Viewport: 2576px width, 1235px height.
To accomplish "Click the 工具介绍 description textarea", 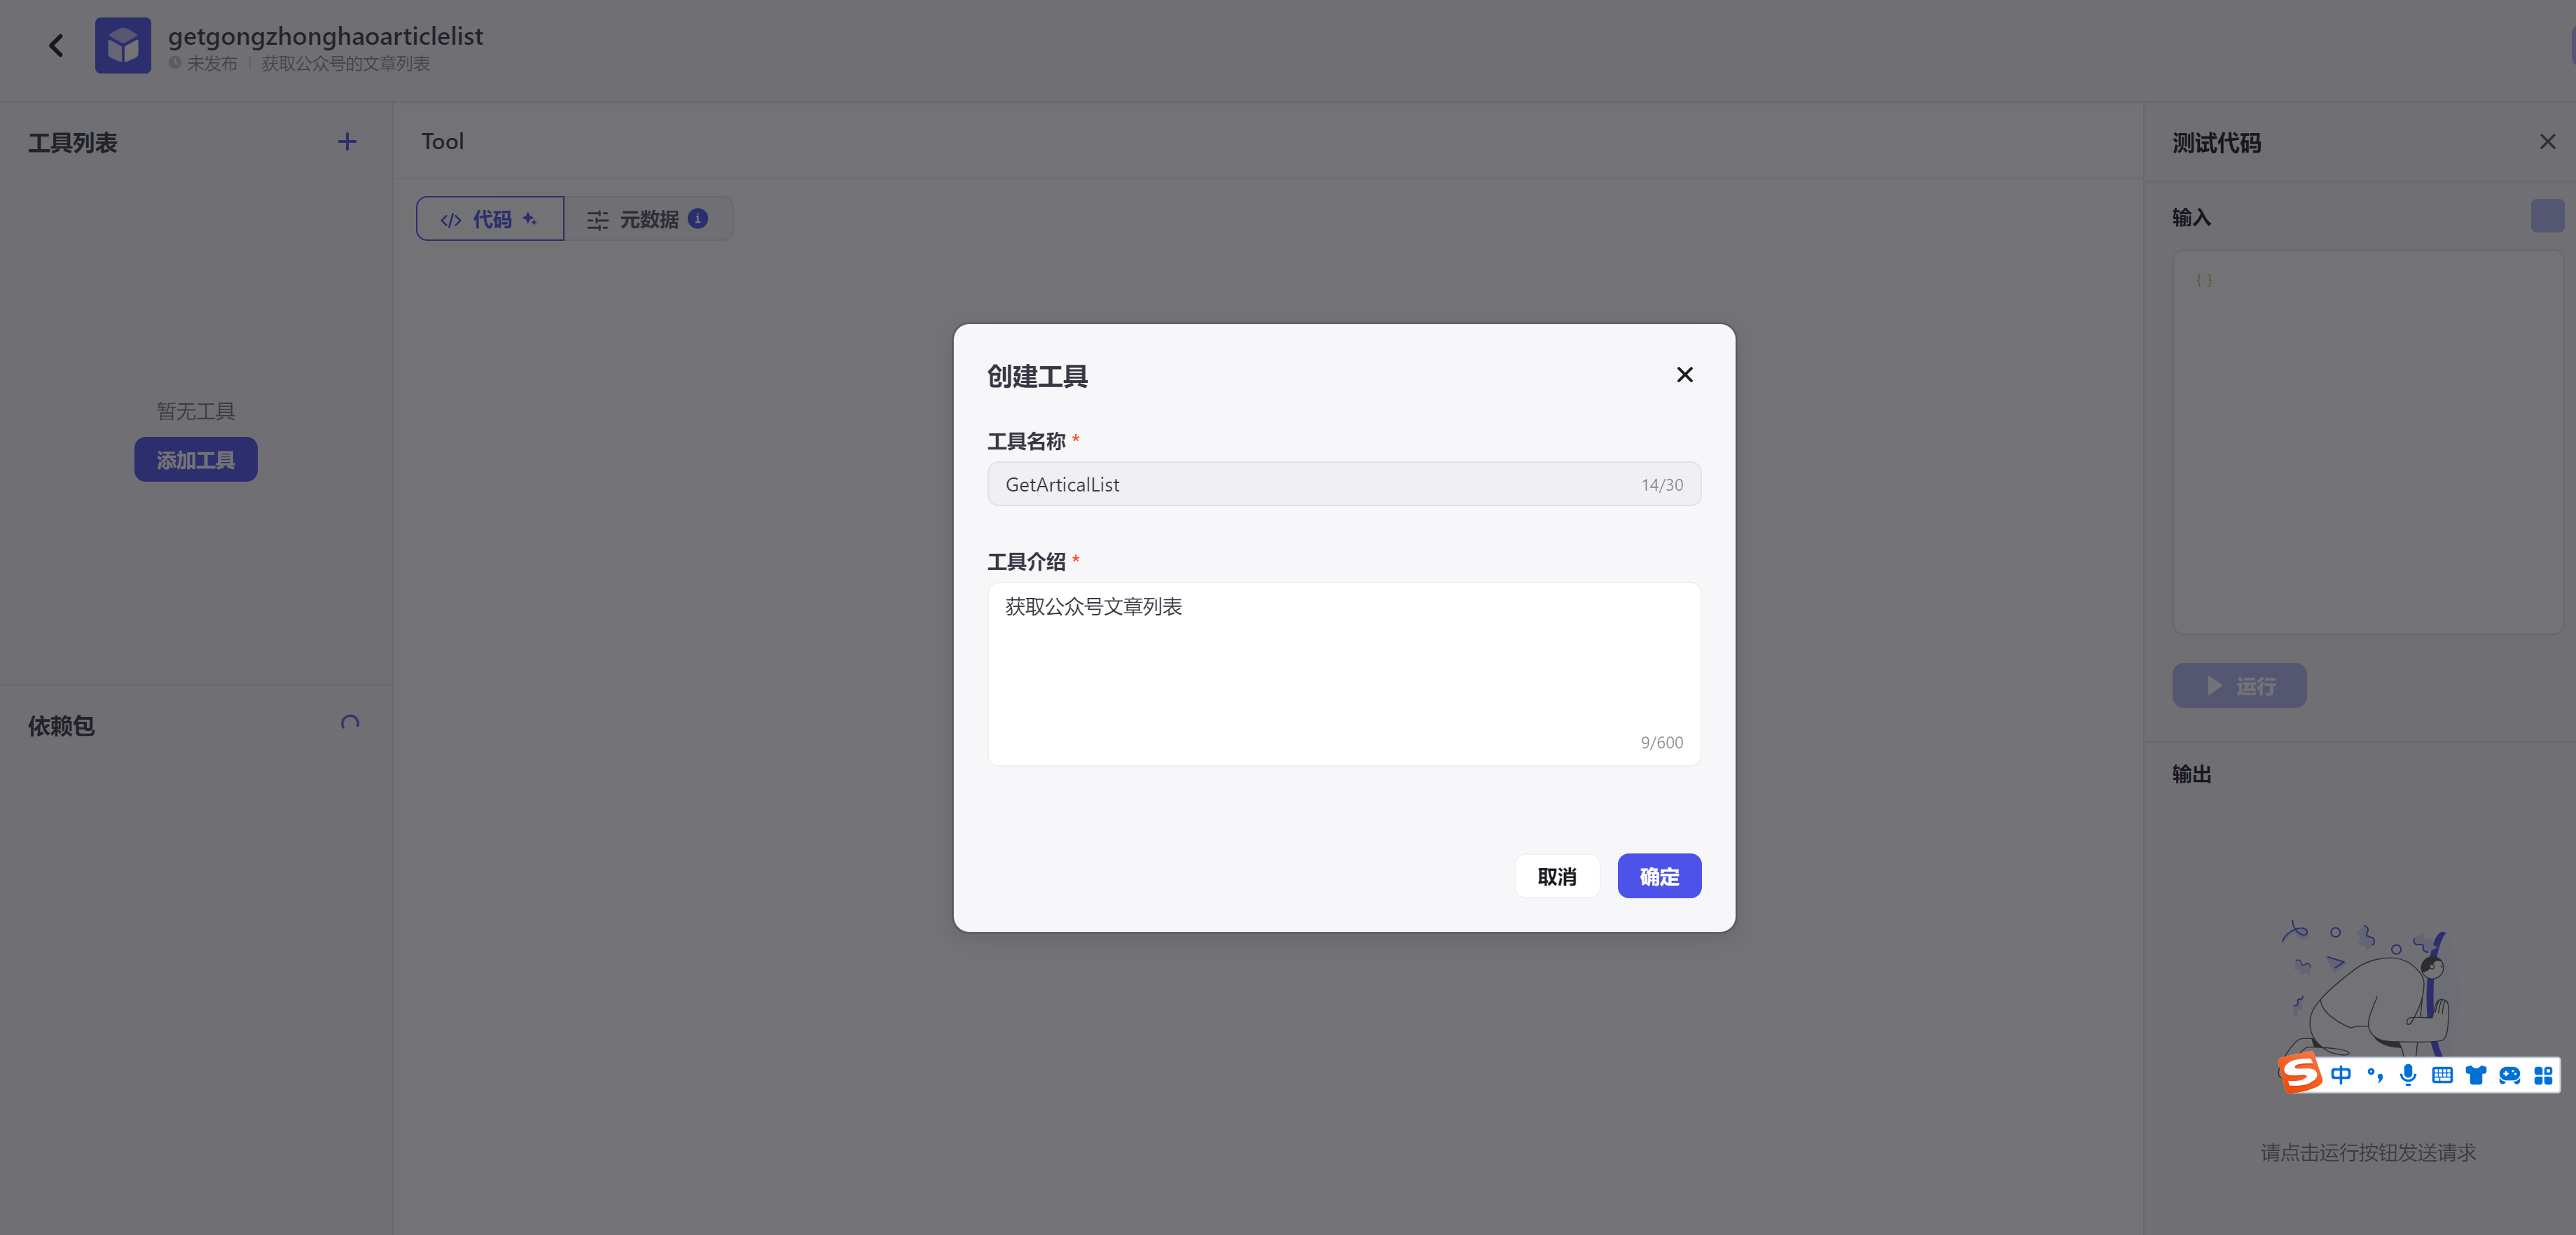I will (x=1343, y=672).
